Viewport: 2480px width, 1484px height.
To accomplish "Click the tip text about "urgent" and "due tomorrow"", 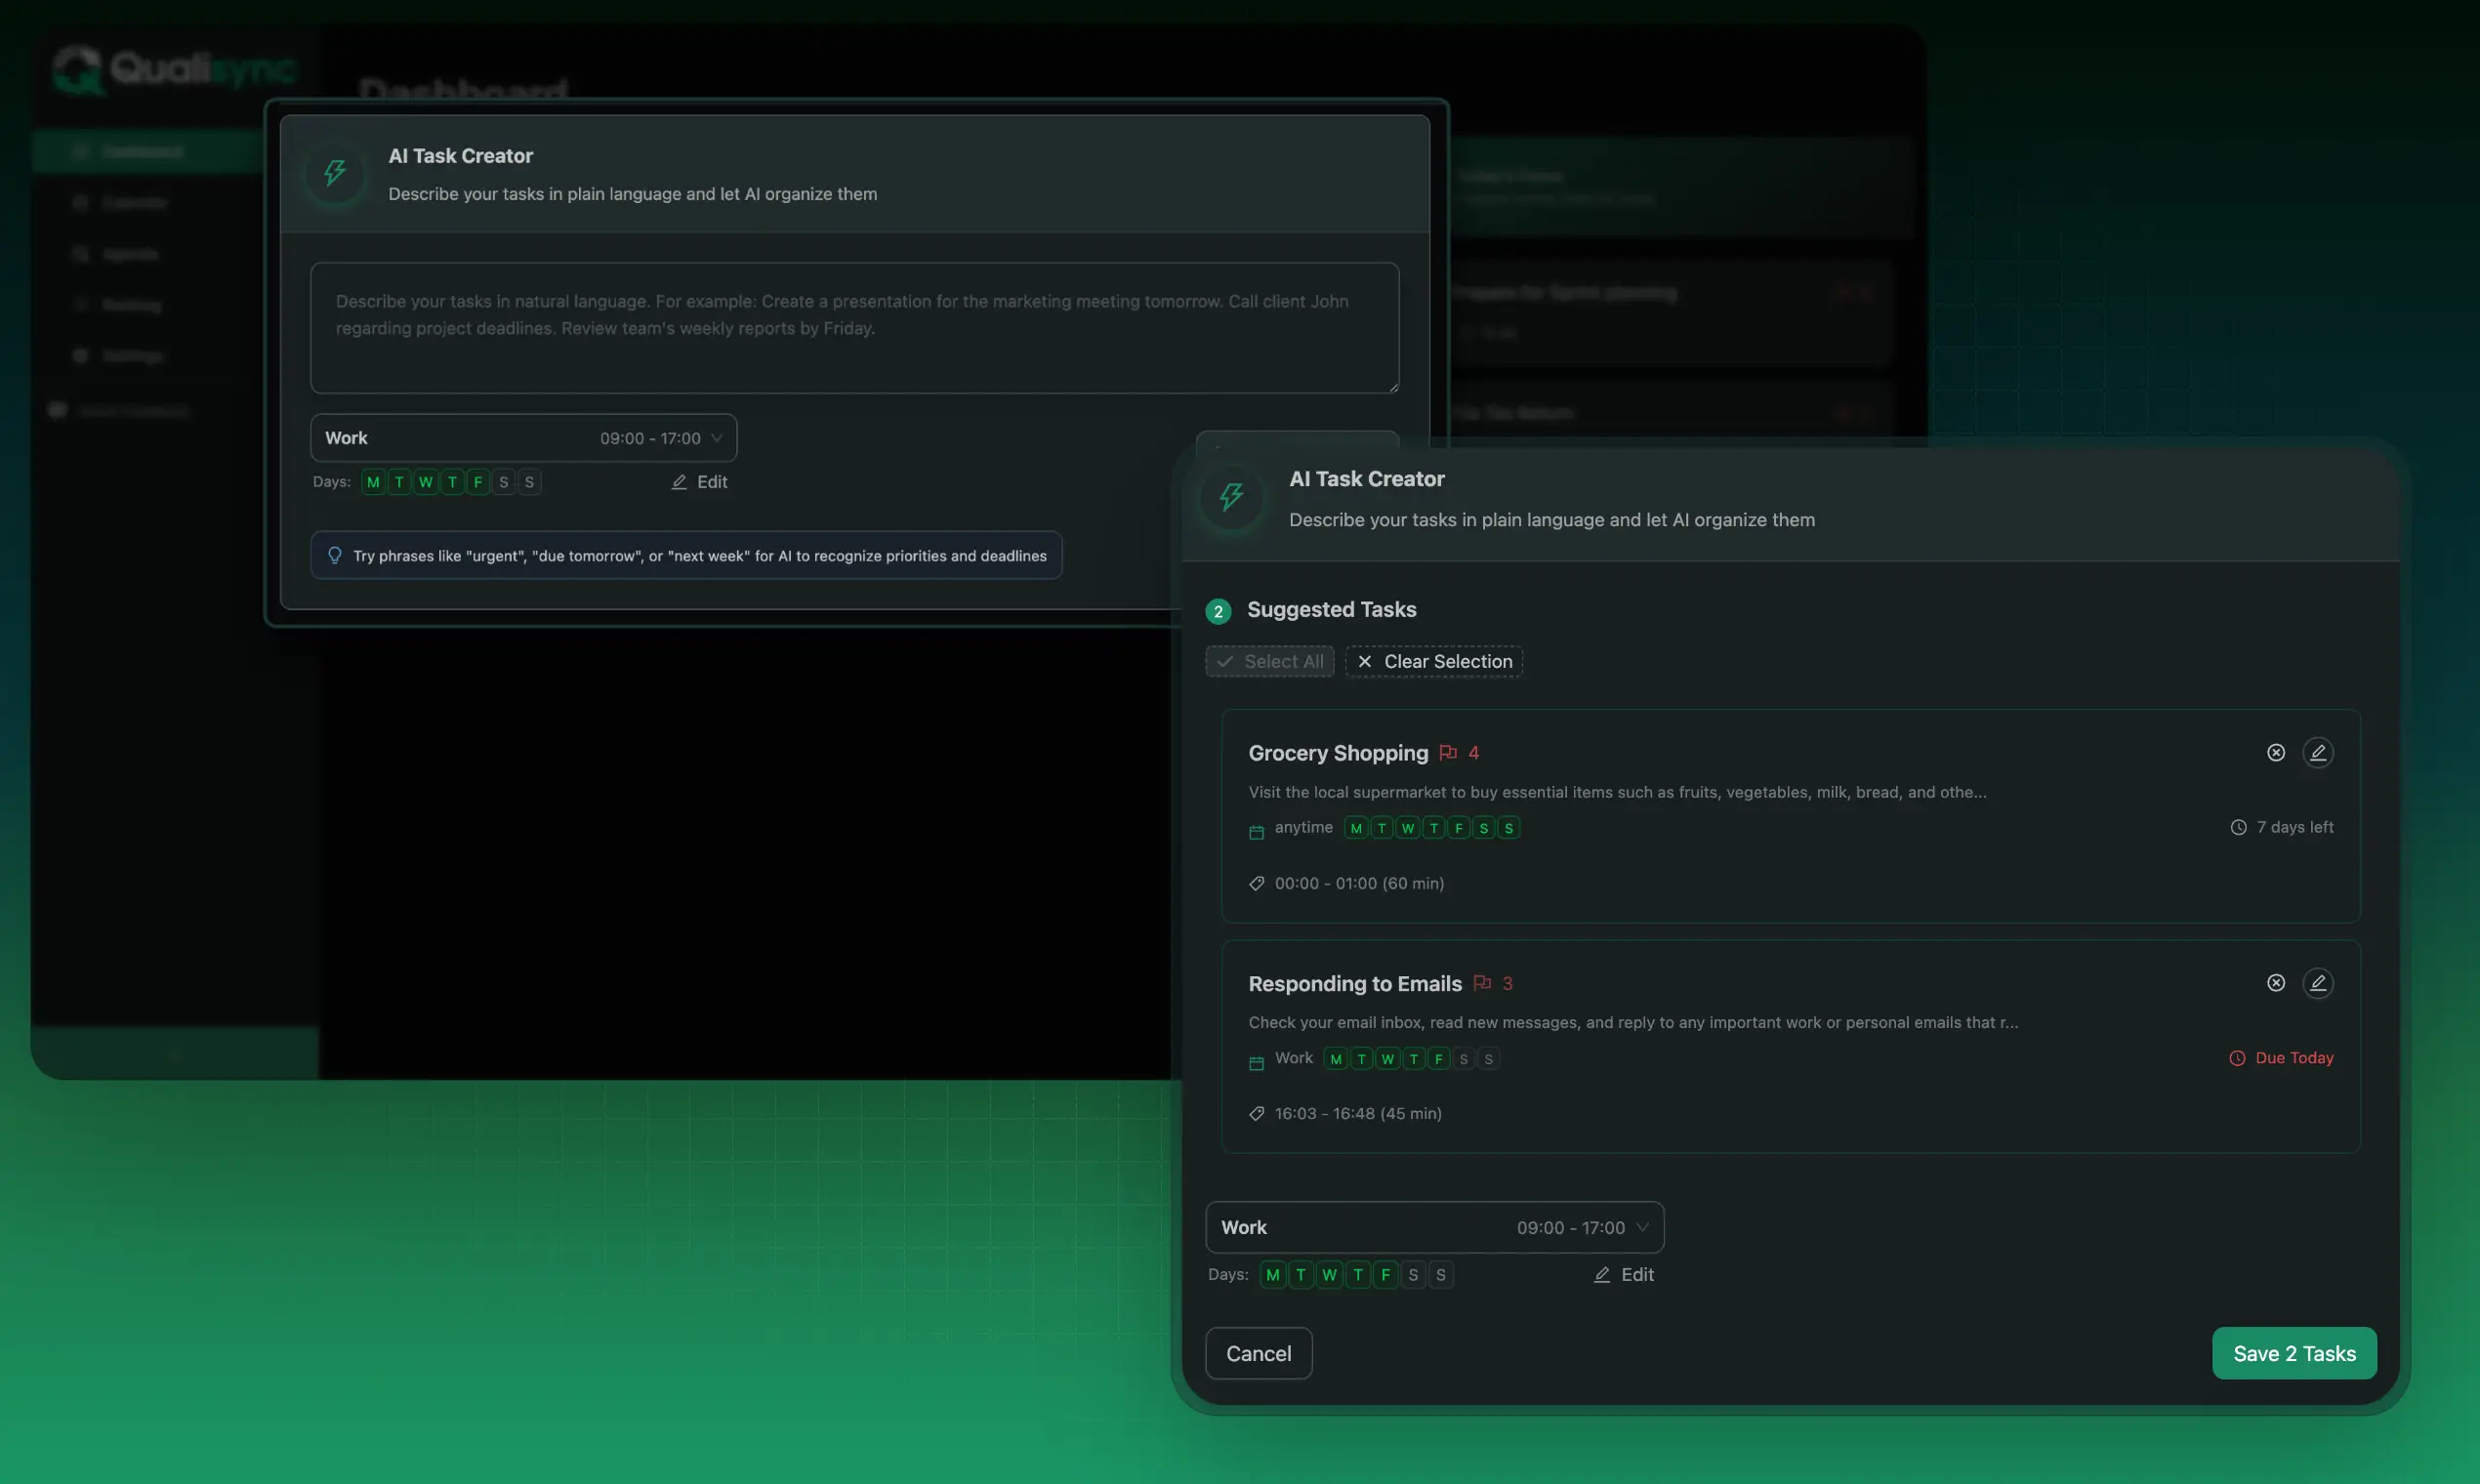I will coord(700,556).
